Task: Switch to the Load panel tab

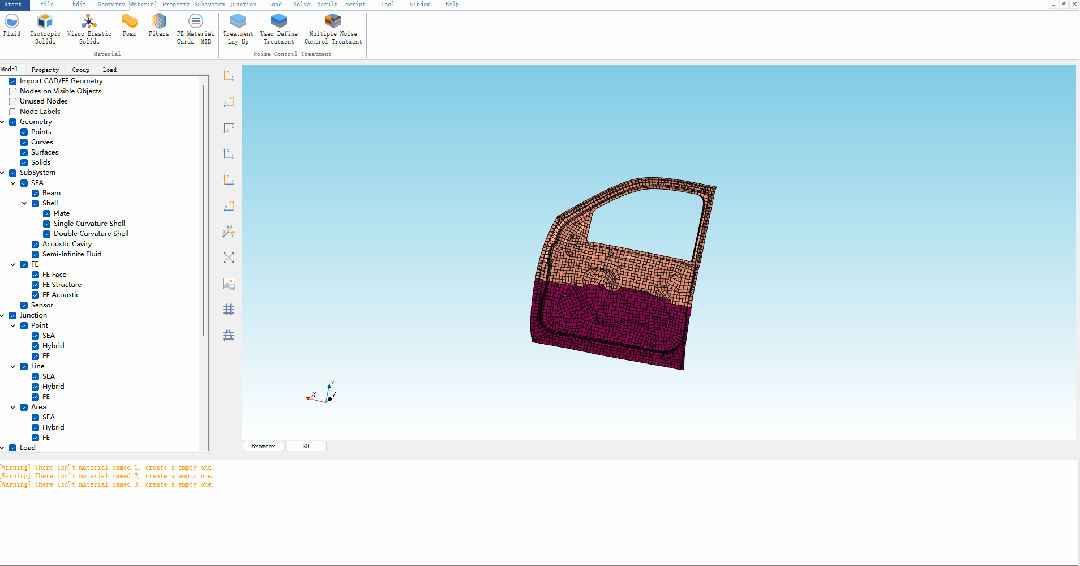Action: pos(110,70)
